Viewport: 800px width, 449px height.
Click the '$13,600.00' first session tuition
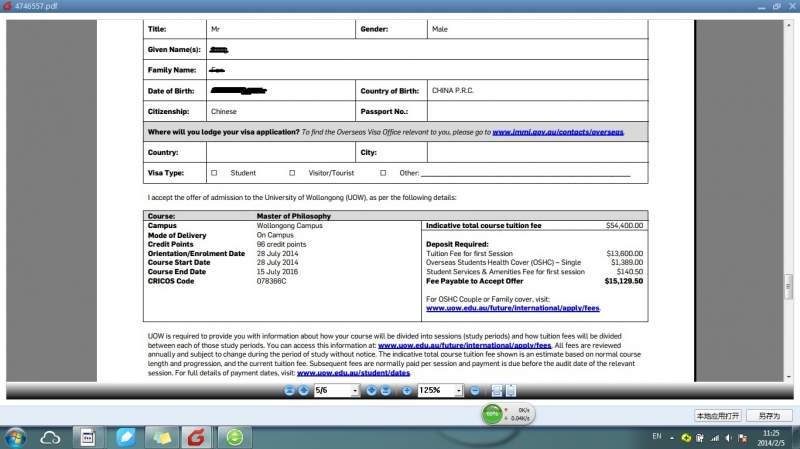point(624,254)
